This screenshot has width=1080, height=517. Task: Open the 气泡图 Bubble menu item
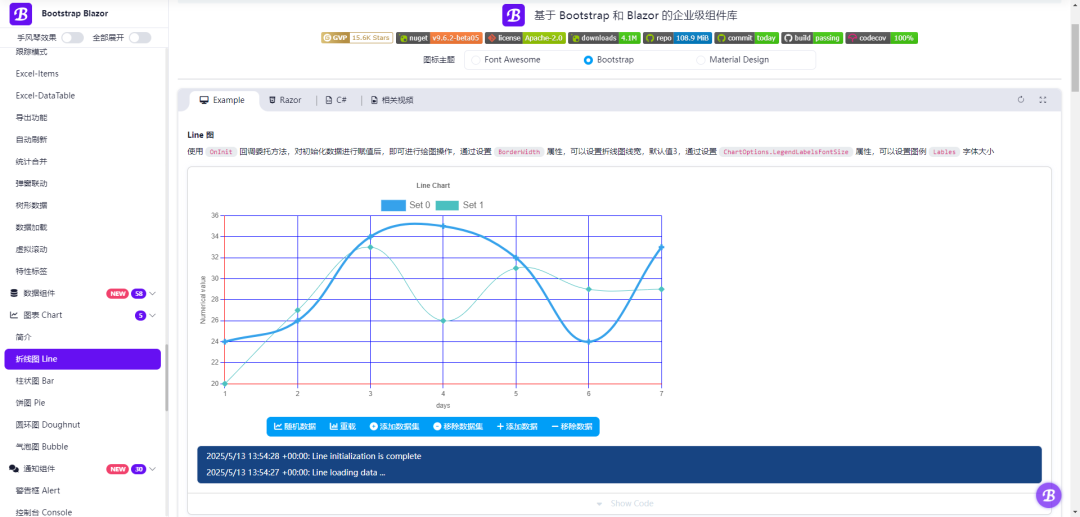(83, 447)
